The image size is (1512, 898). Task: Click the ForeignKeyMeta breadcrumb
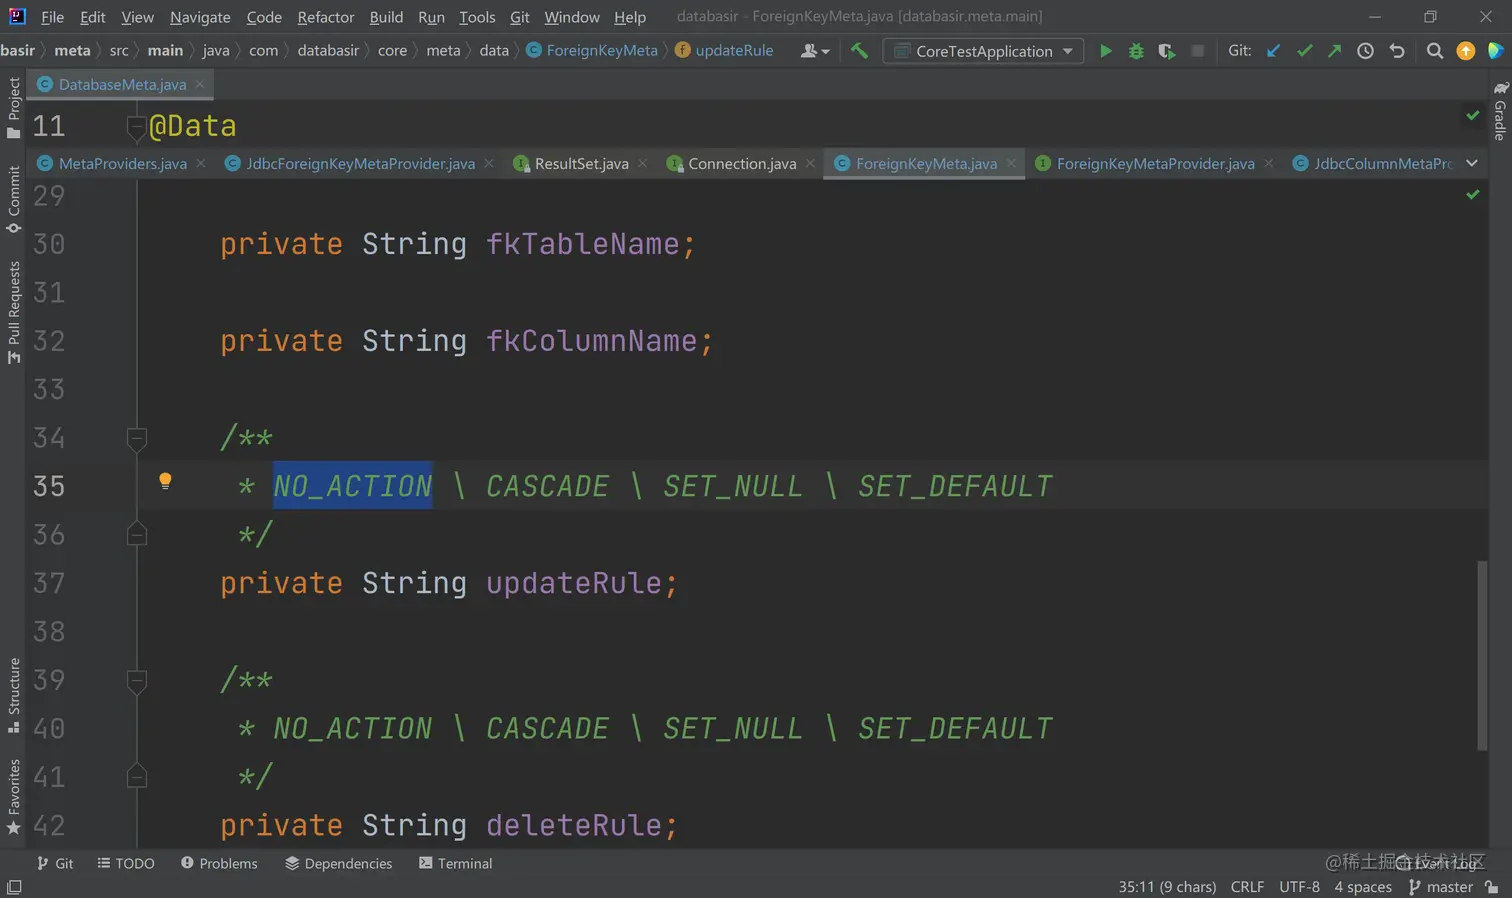(592, 50)
